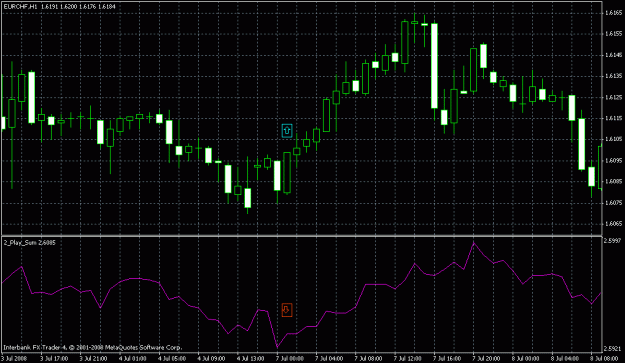This screenshot has width=625, height=363.
Task: Click the 1.6095 price axis label
Action: [x=613, y=160]
